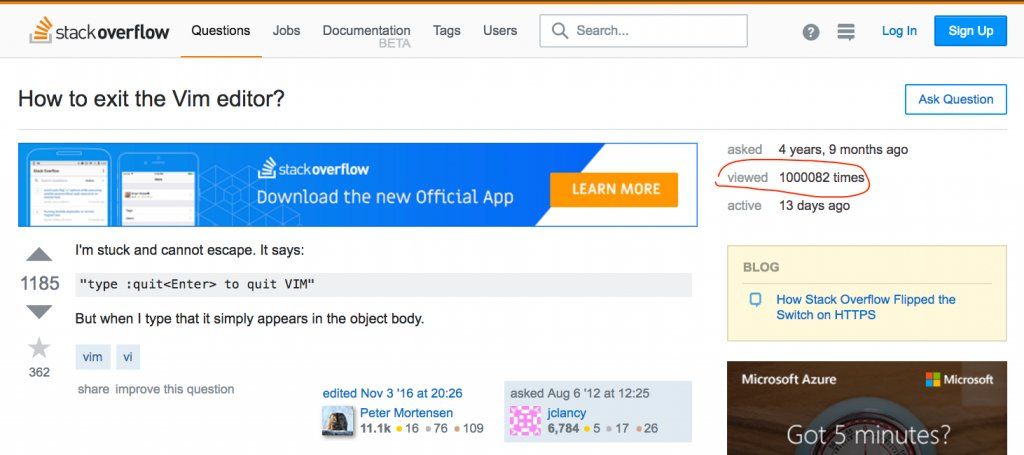Select the vim tag
This screenshot has height=455, width=1024.
(x=93, y=357)
